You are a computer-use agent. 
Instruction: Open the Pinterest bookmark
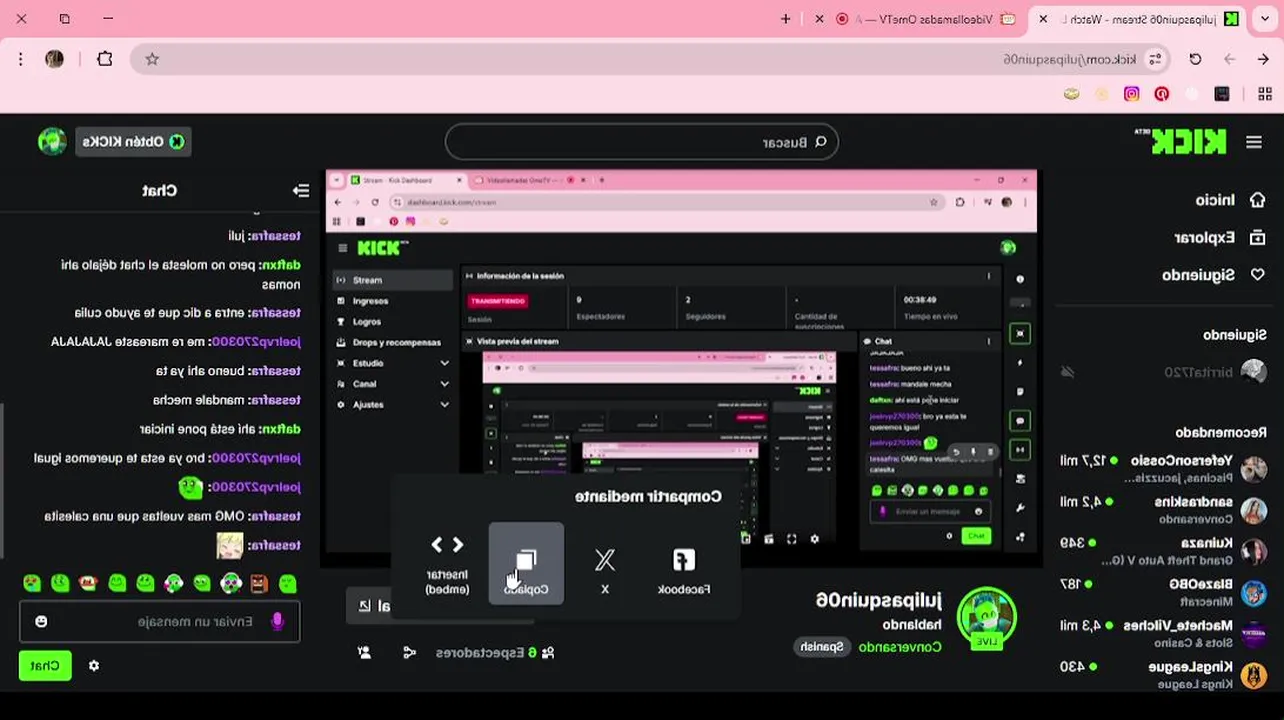coord(1162,94)
